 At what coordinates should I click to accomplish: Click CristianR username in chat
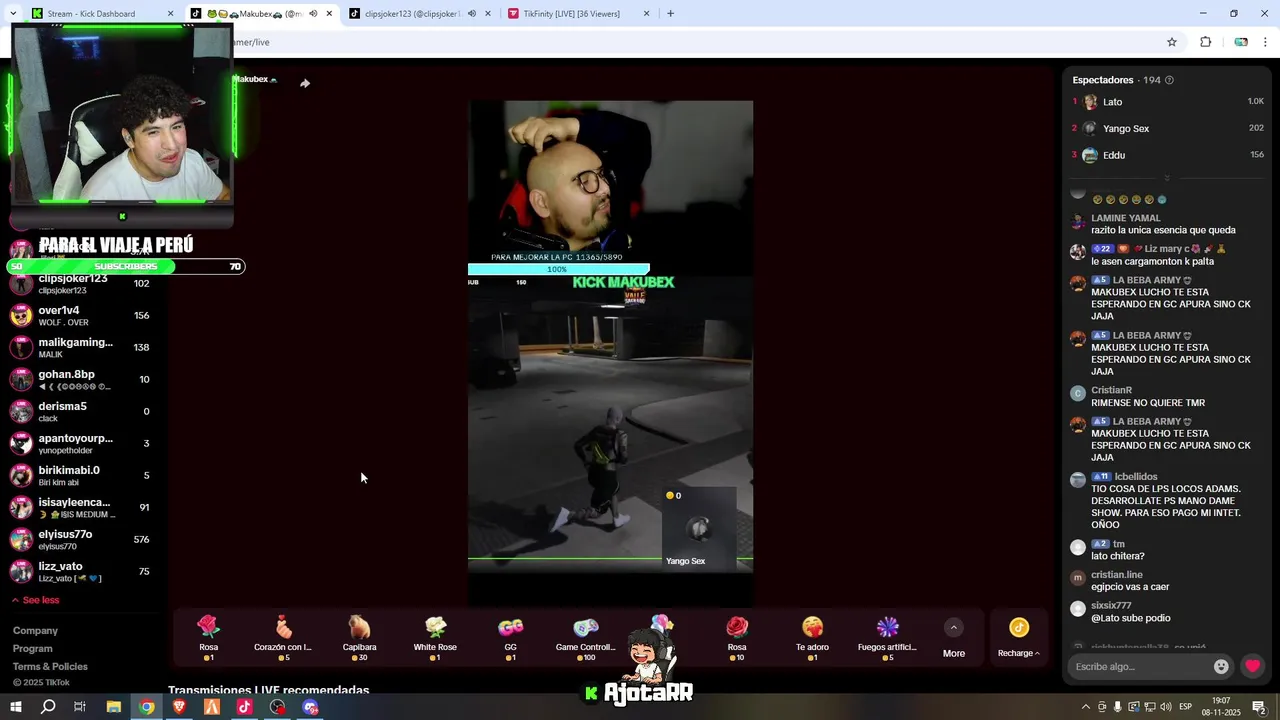(x=1111, y=390)
